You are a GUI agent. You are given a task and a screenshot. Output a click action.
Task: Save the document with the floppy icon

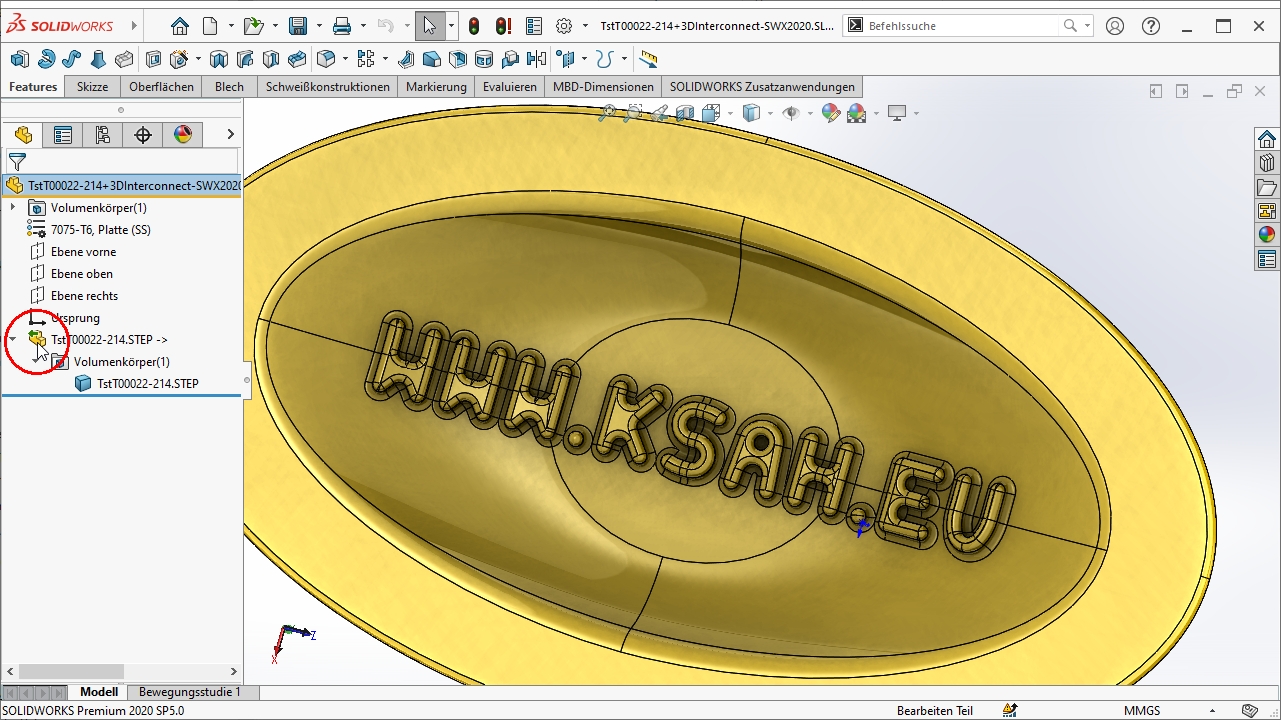298,26
